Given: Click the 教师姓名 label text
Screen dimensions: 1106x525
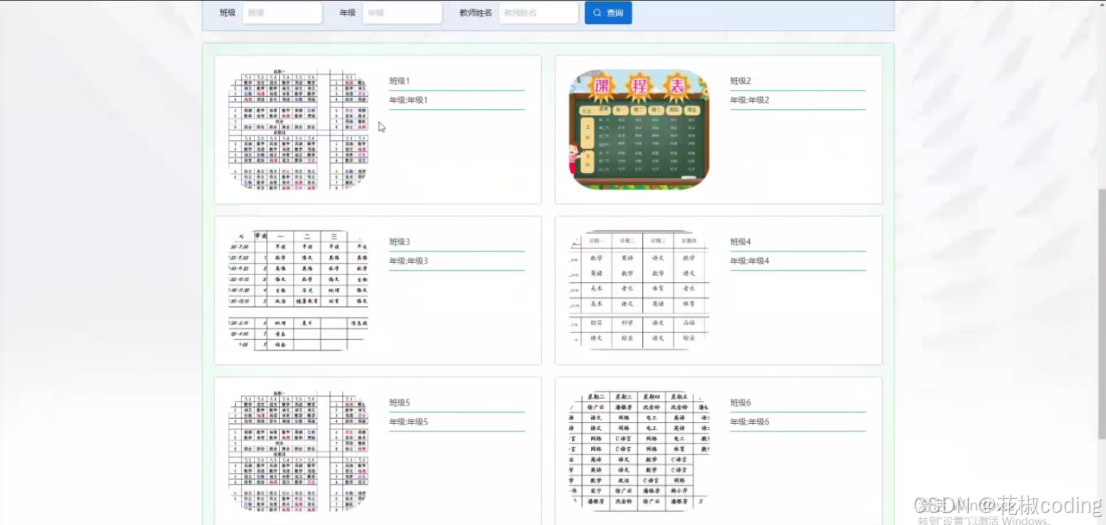Looking at the screenshot, I should pos(475,13).
